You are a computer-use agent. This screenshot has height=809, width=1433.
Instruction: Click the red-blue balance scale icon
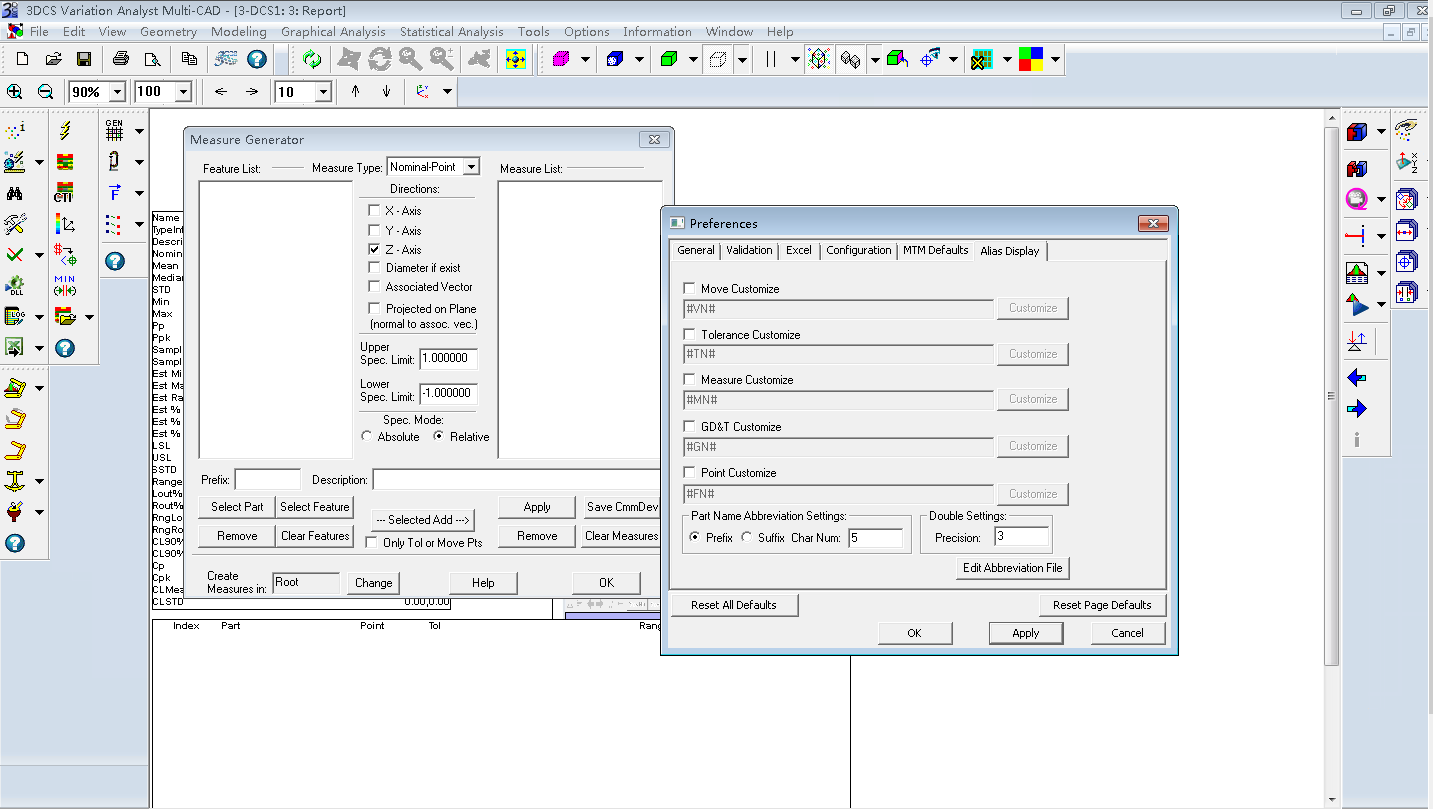[1357, 342]
